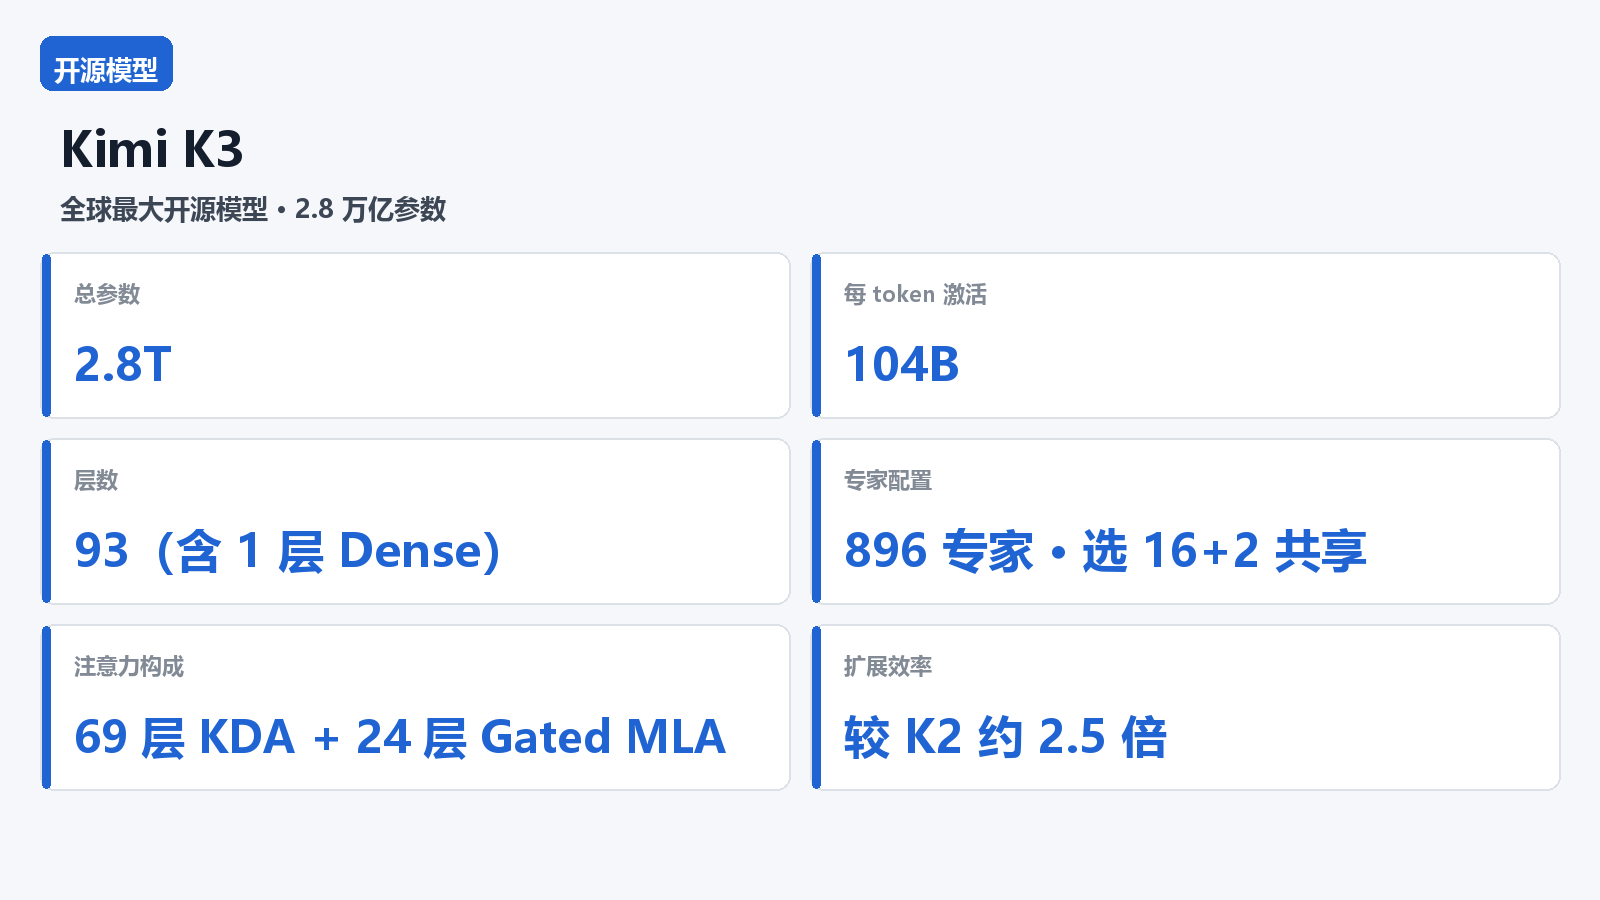The width and height of the screenshot is (1600, 900).
Task: Click the 896 专家 · 选 16+2 共享 value
Action: click(x=1105, y=551)
